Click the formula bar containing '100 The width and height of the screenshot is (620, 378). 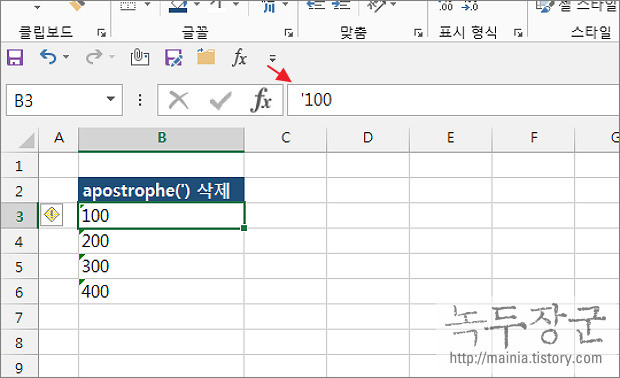(x=453, y=100)
